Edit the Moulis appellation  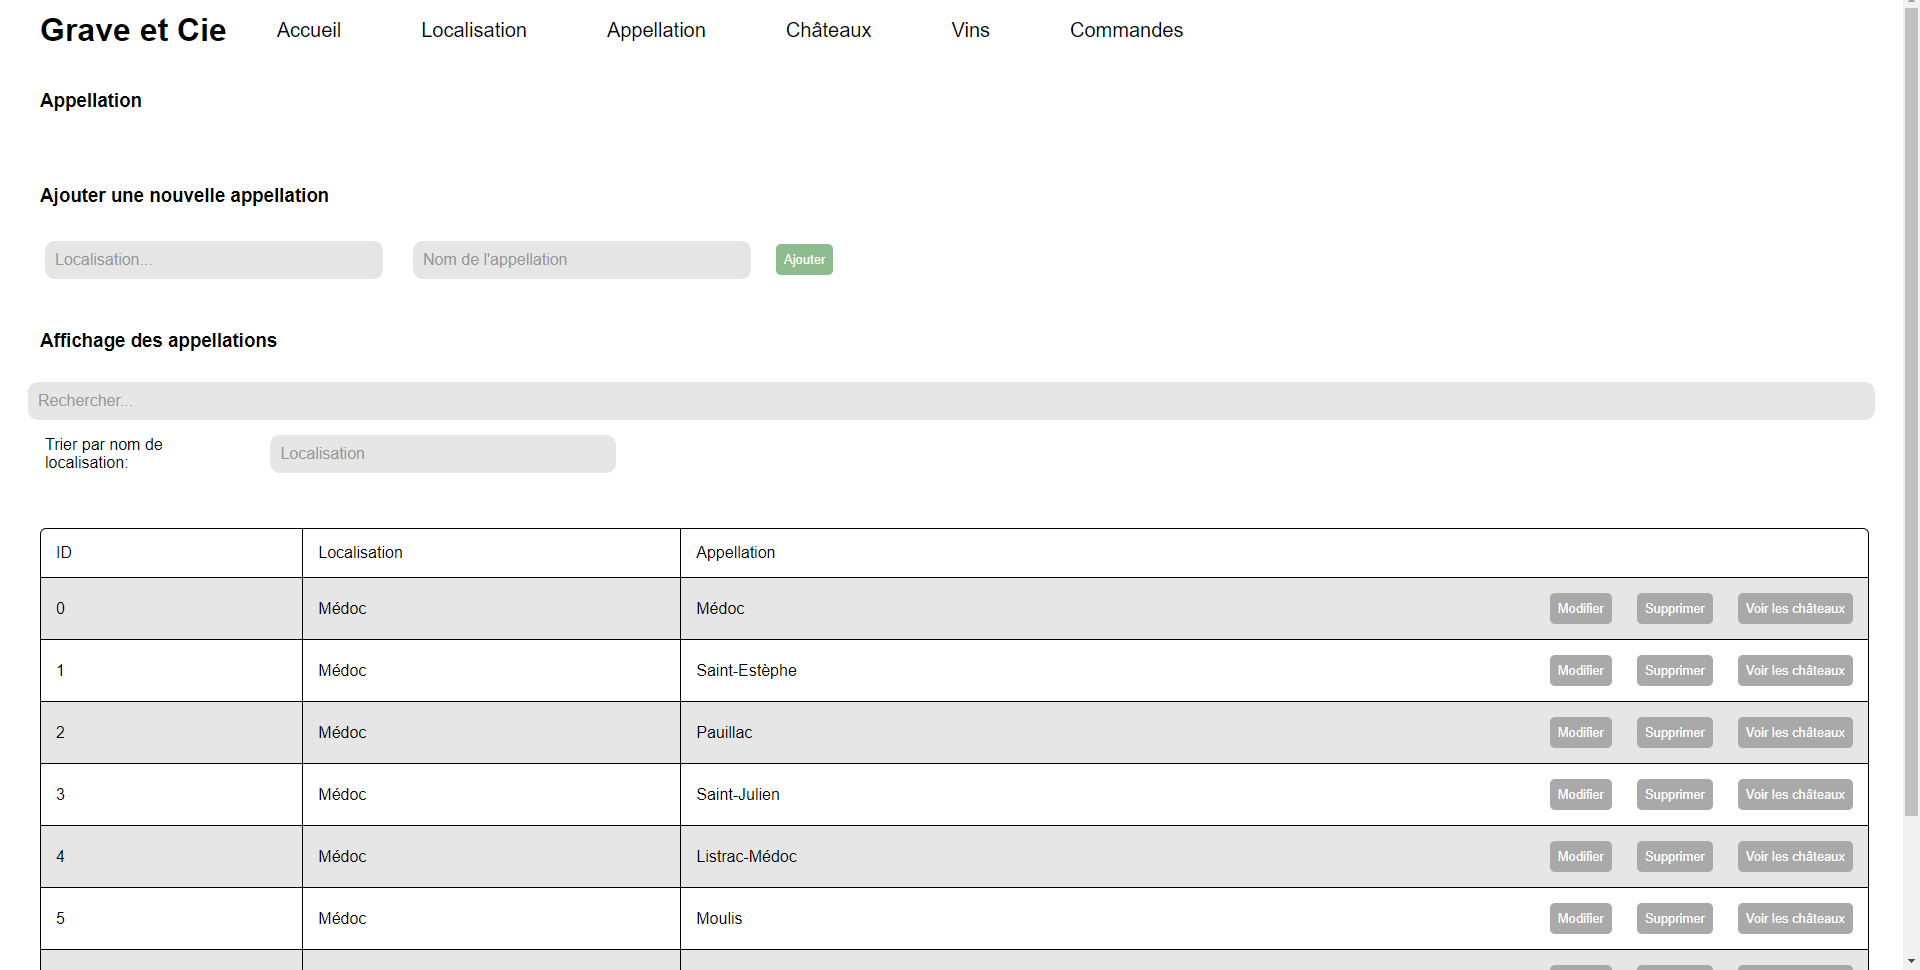pyautogui.click(x=1580, y=919)
